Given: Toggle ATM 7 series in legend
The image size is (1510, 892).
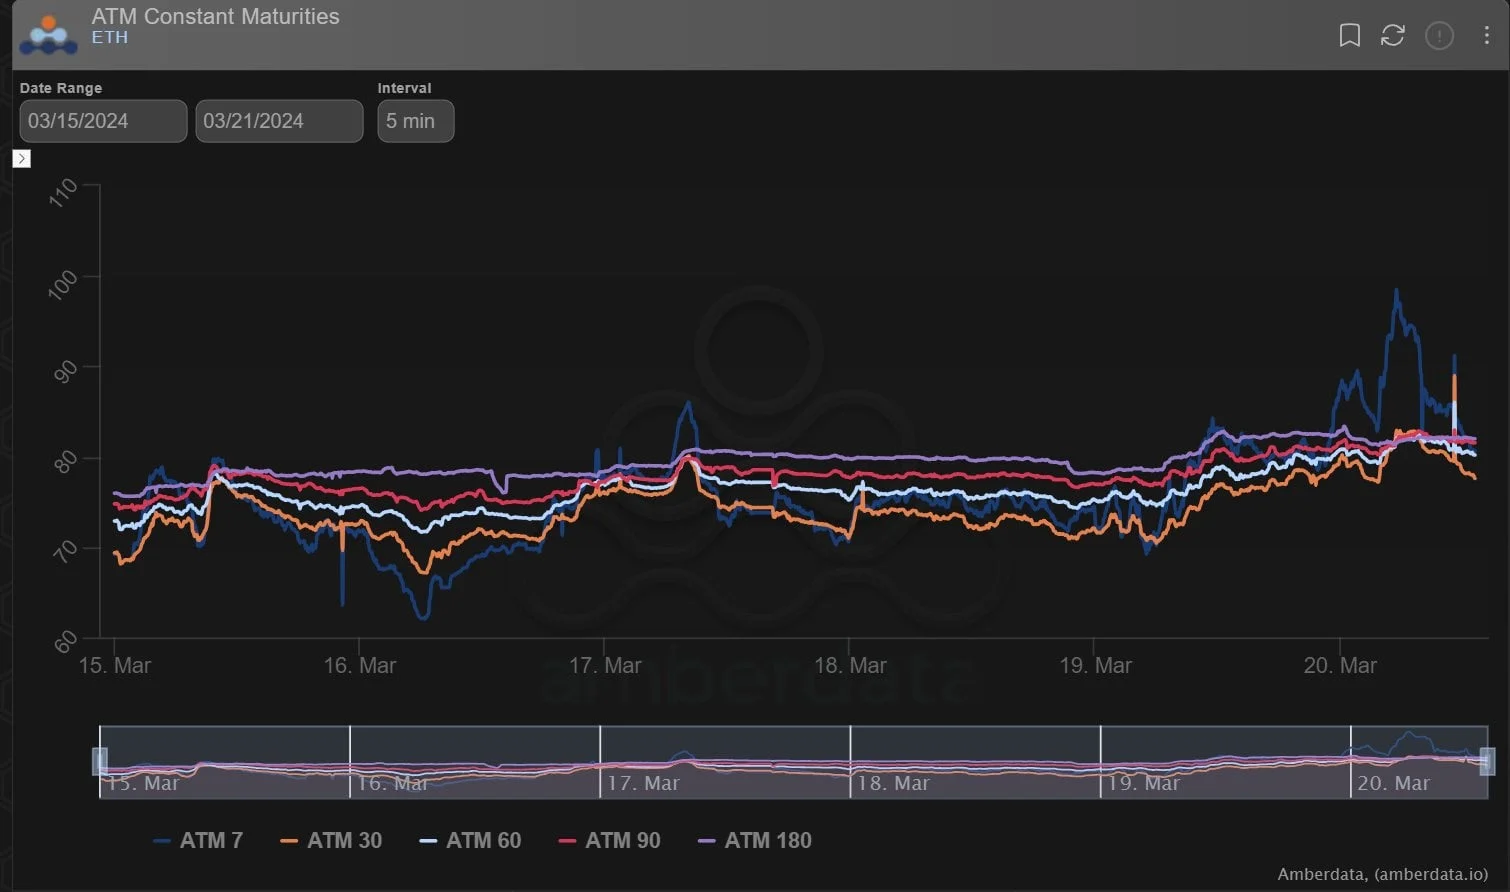Looking at the screenshot, I should [x=198, y=841].
